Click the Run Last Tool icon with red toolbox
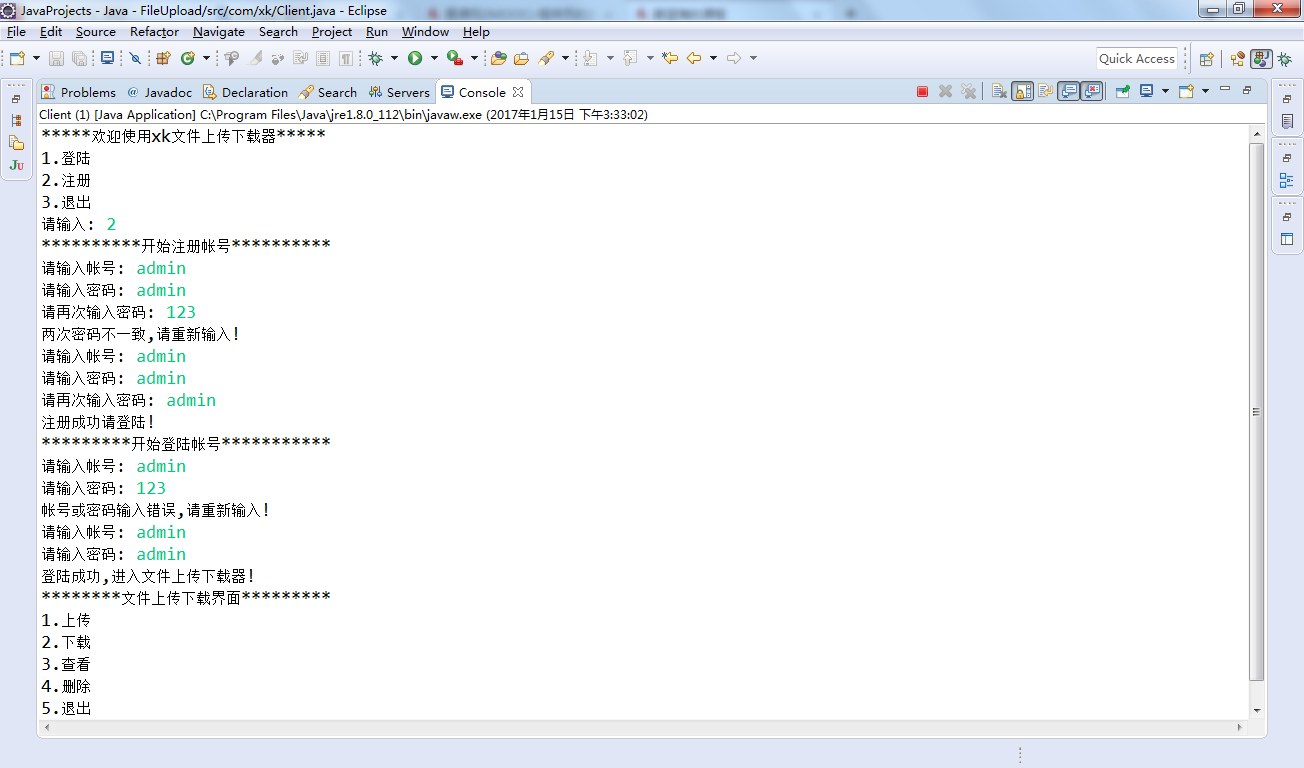1304x768 pixels. 455,58
